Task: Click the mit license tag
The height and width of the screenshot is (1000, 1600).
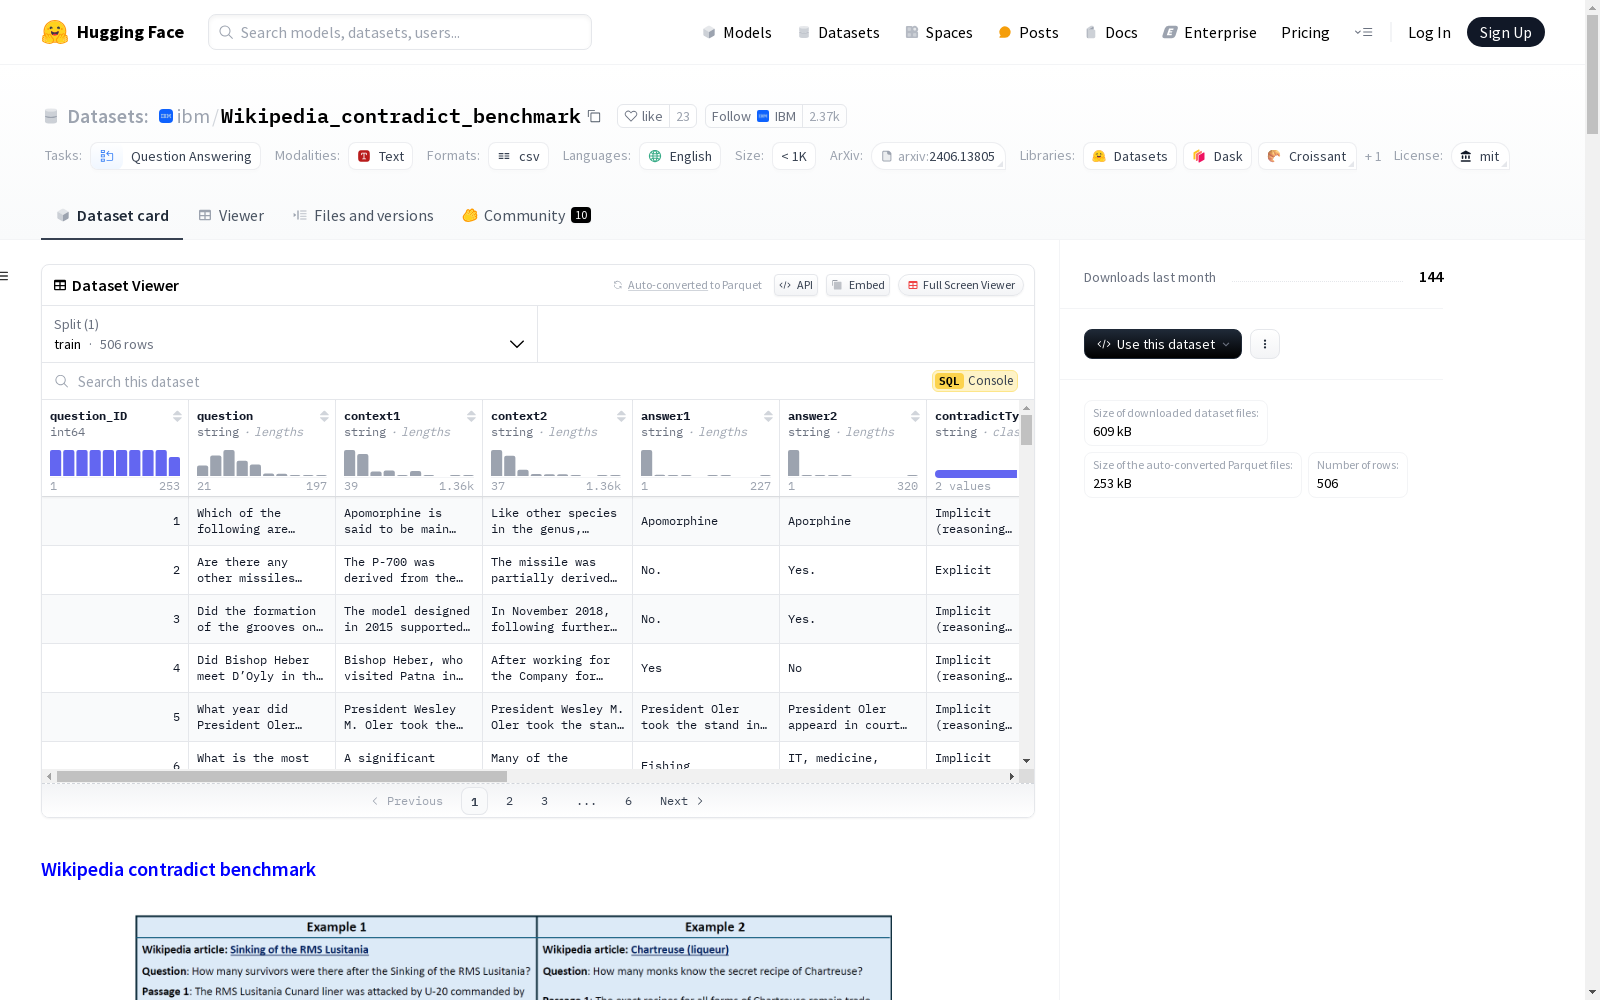Action: point(1480,156)
